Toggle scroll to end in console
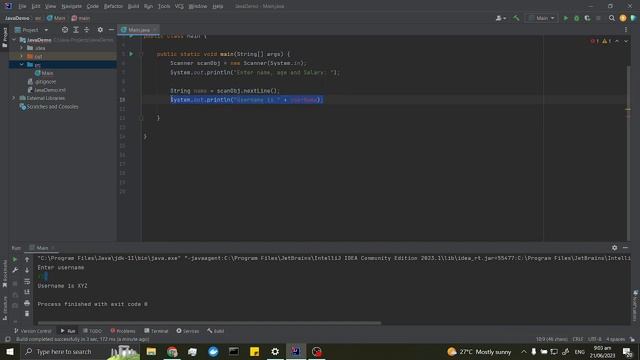Image resolution: width=640 pixels, height=360 pixels. click(x=27, y=292)
